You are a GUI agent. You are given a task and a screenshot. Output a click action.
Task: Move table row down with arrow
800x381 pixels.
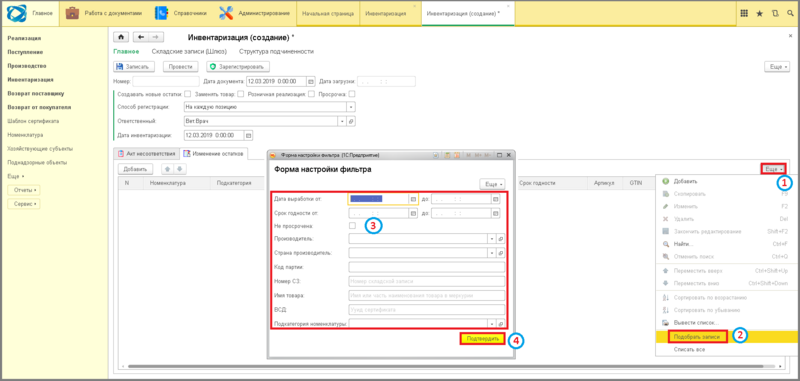coord(179,169)
